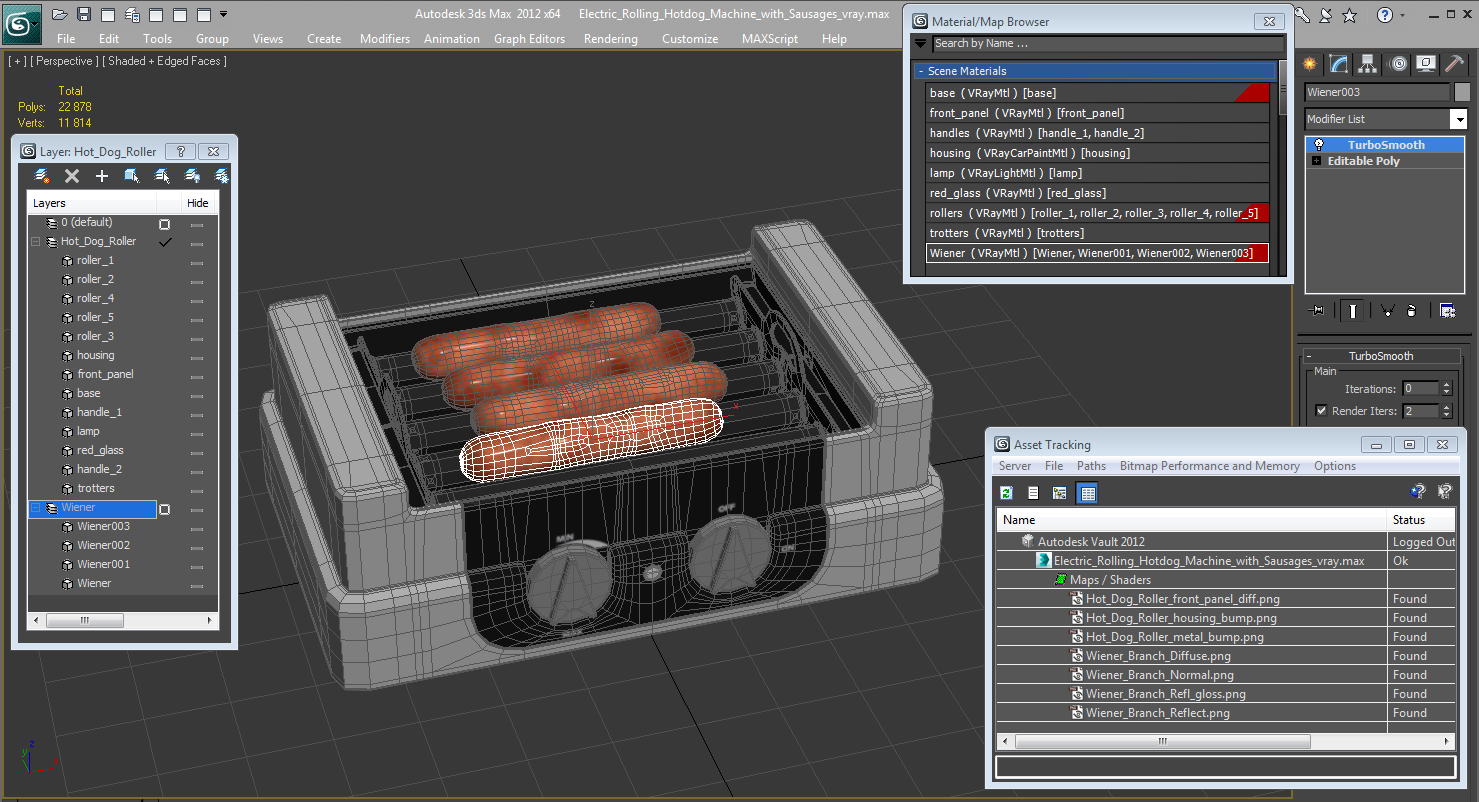The height and width of the screenshot is (802, 1479).
Task: Expand the Editable Poly stack entry
Action: [1317, 161]
